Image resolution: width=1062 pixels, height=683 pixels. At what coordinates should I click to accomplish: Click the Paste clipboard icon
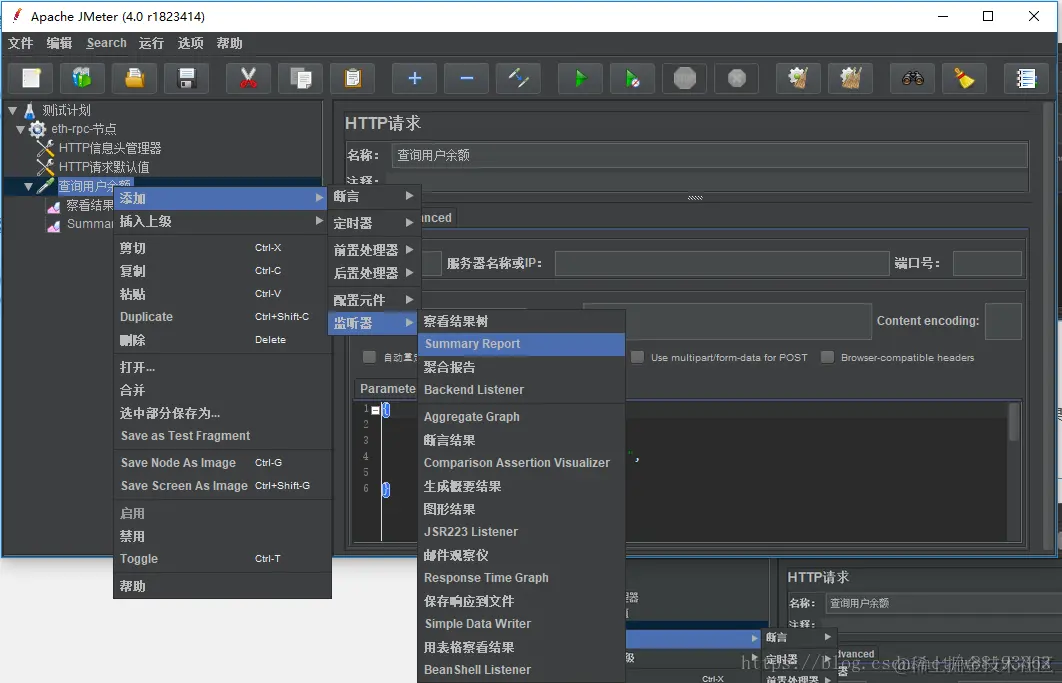[x=352, y=79]
